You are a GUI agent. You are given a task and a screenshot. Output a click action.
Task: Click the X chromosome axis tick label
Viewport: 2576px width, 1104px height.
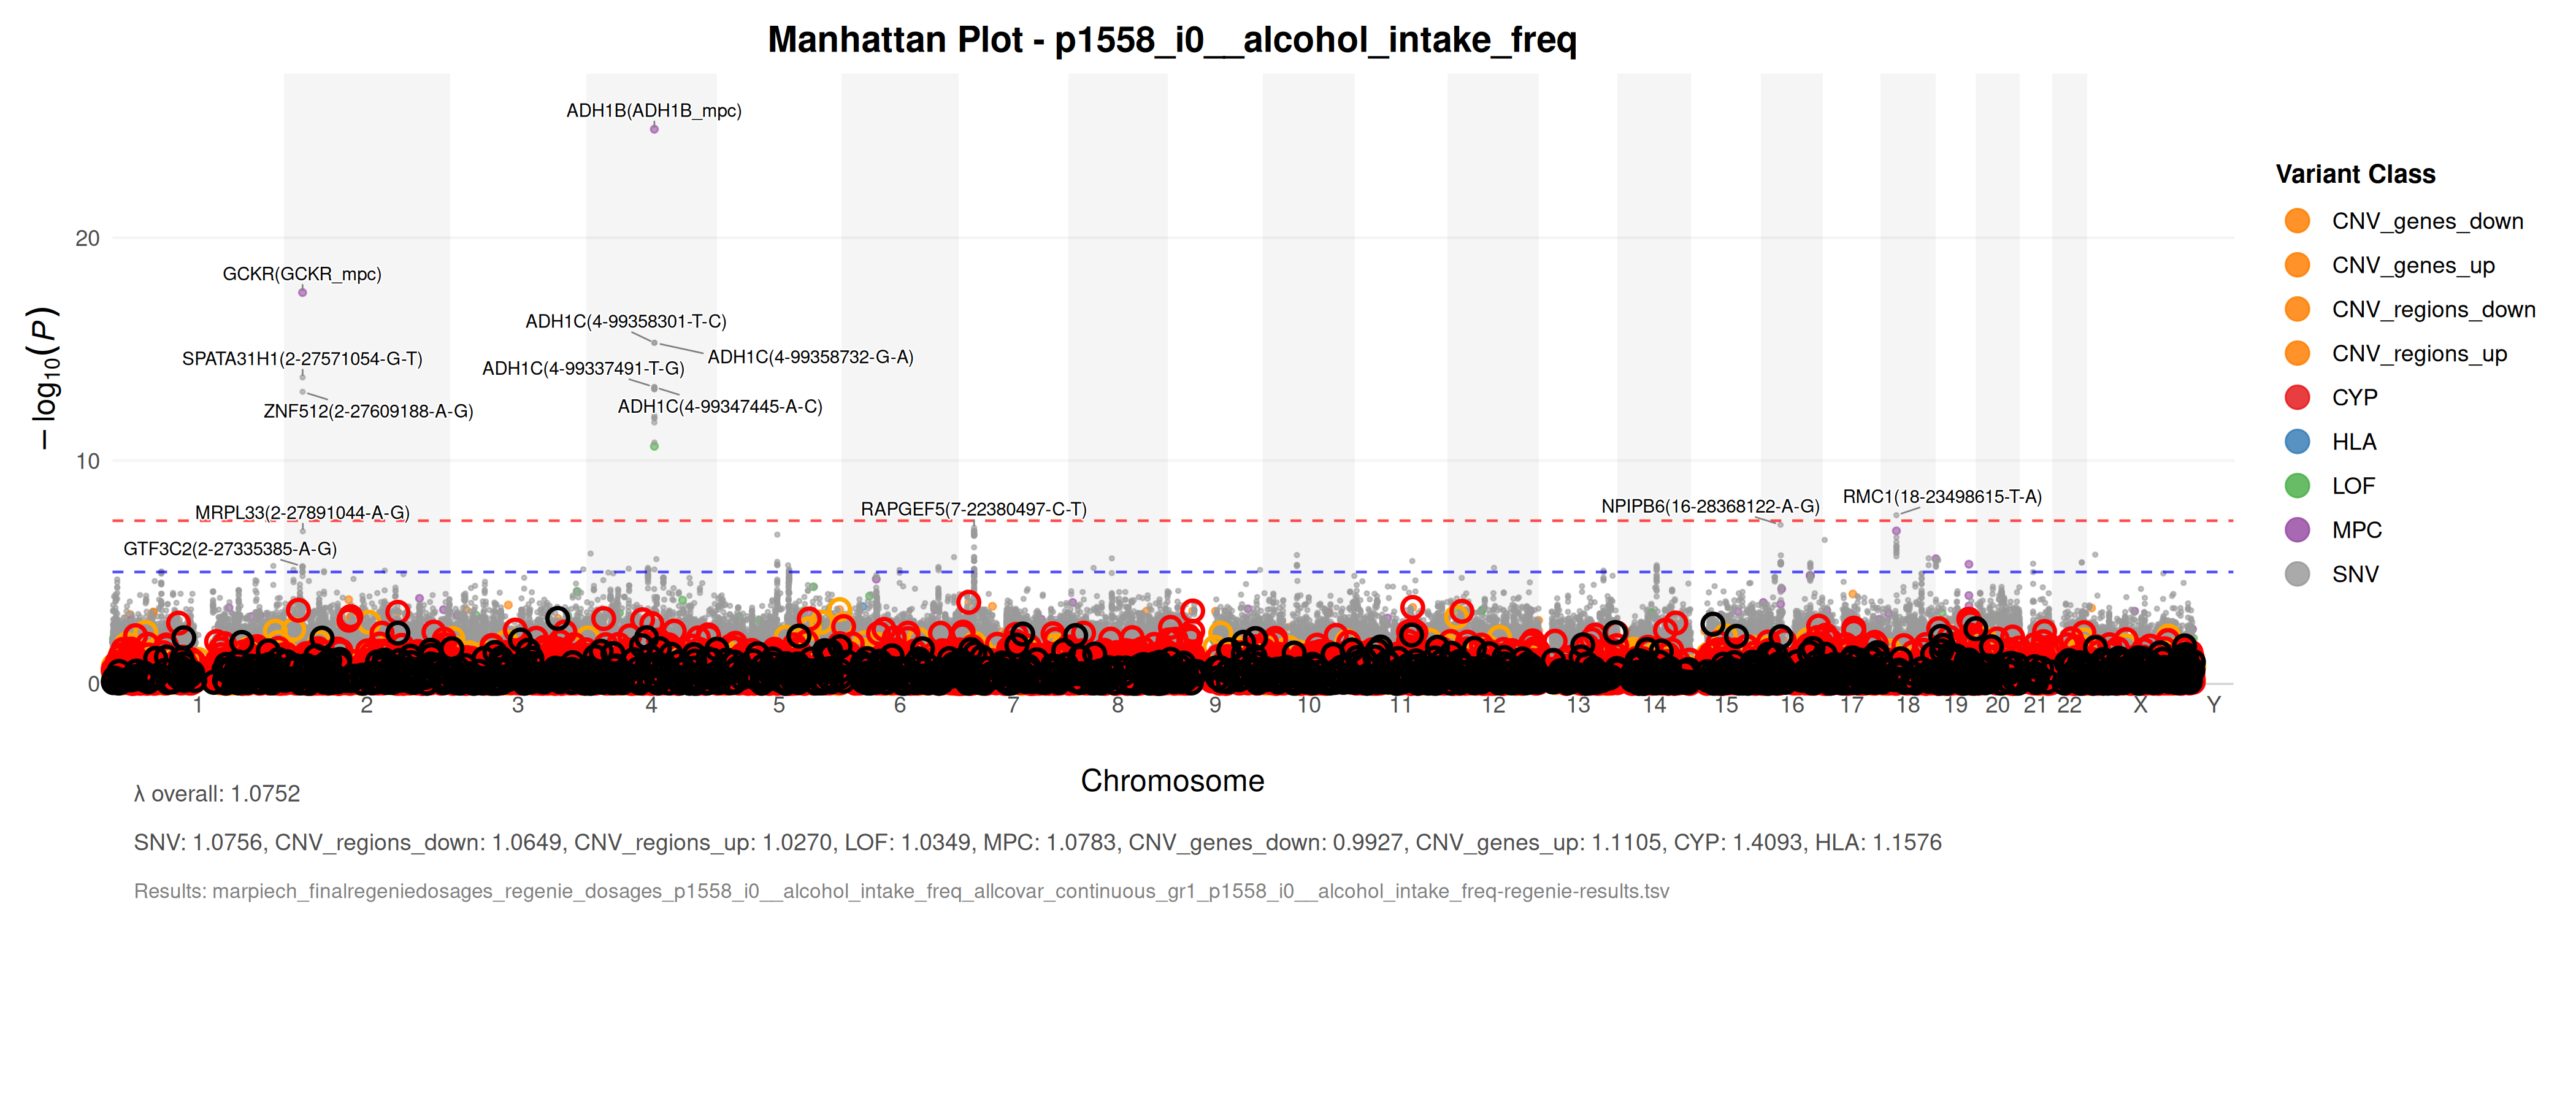pyautogui.click(x=2139, y=705)
